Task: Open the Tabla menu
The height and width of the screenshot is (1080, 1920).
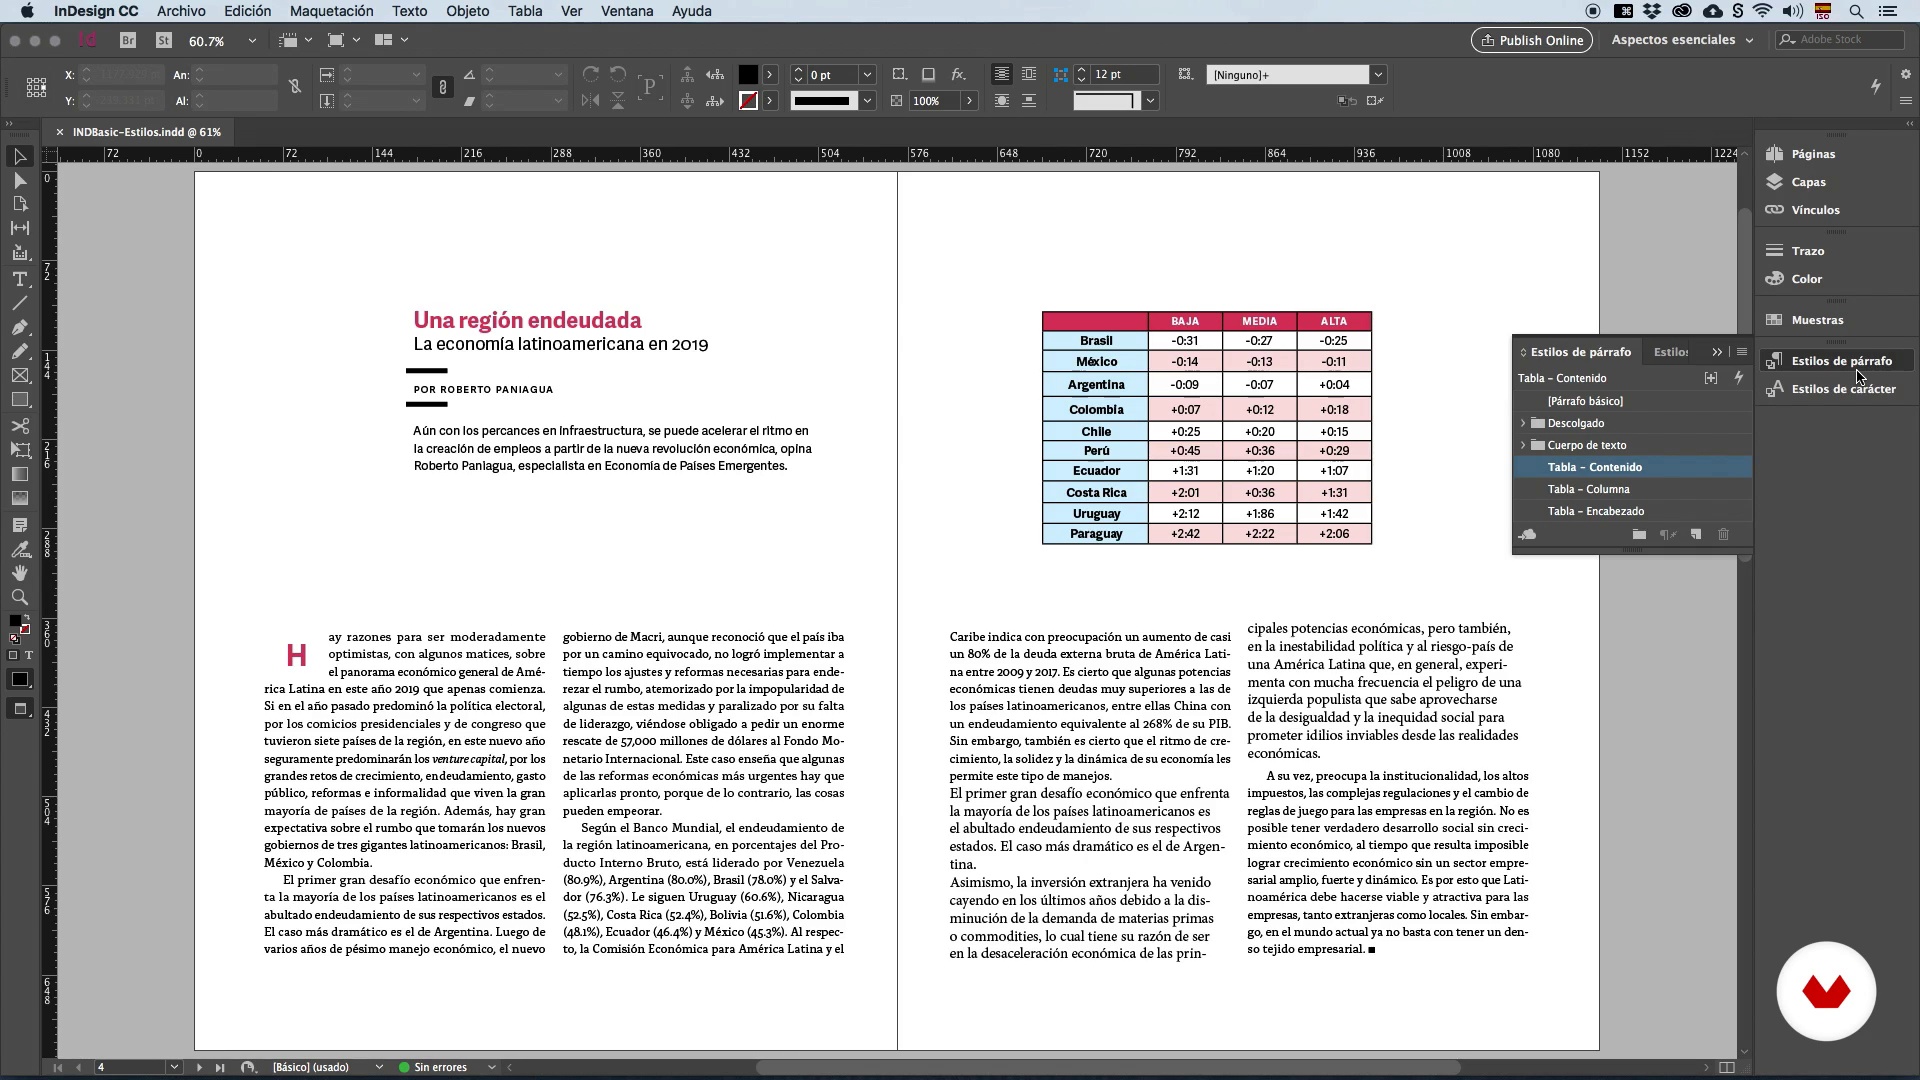Action: pyautogui.click(x=524, y=11)
